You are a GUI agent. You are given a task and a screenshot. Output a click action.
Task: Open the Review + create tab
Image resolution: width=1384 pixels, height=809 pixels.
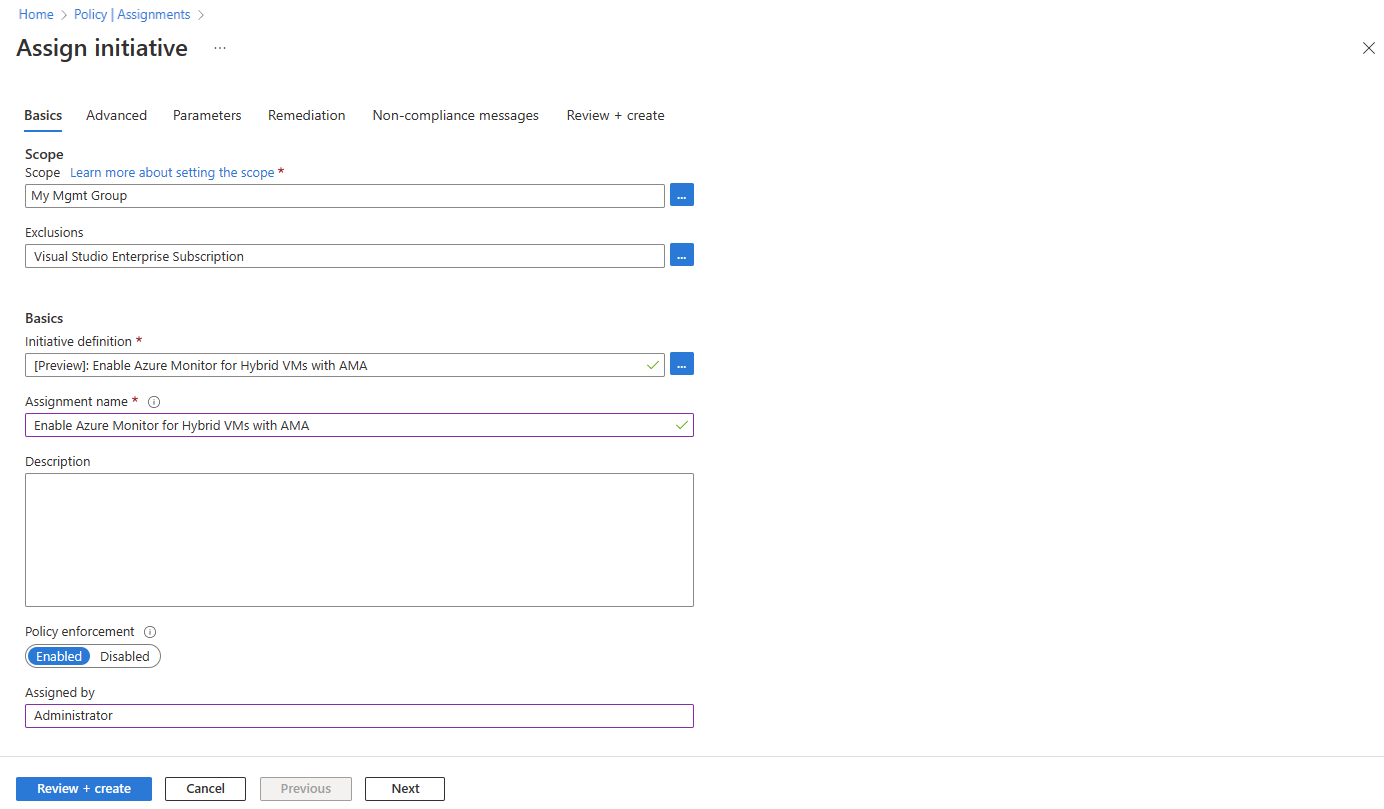[x=615, y=116]
